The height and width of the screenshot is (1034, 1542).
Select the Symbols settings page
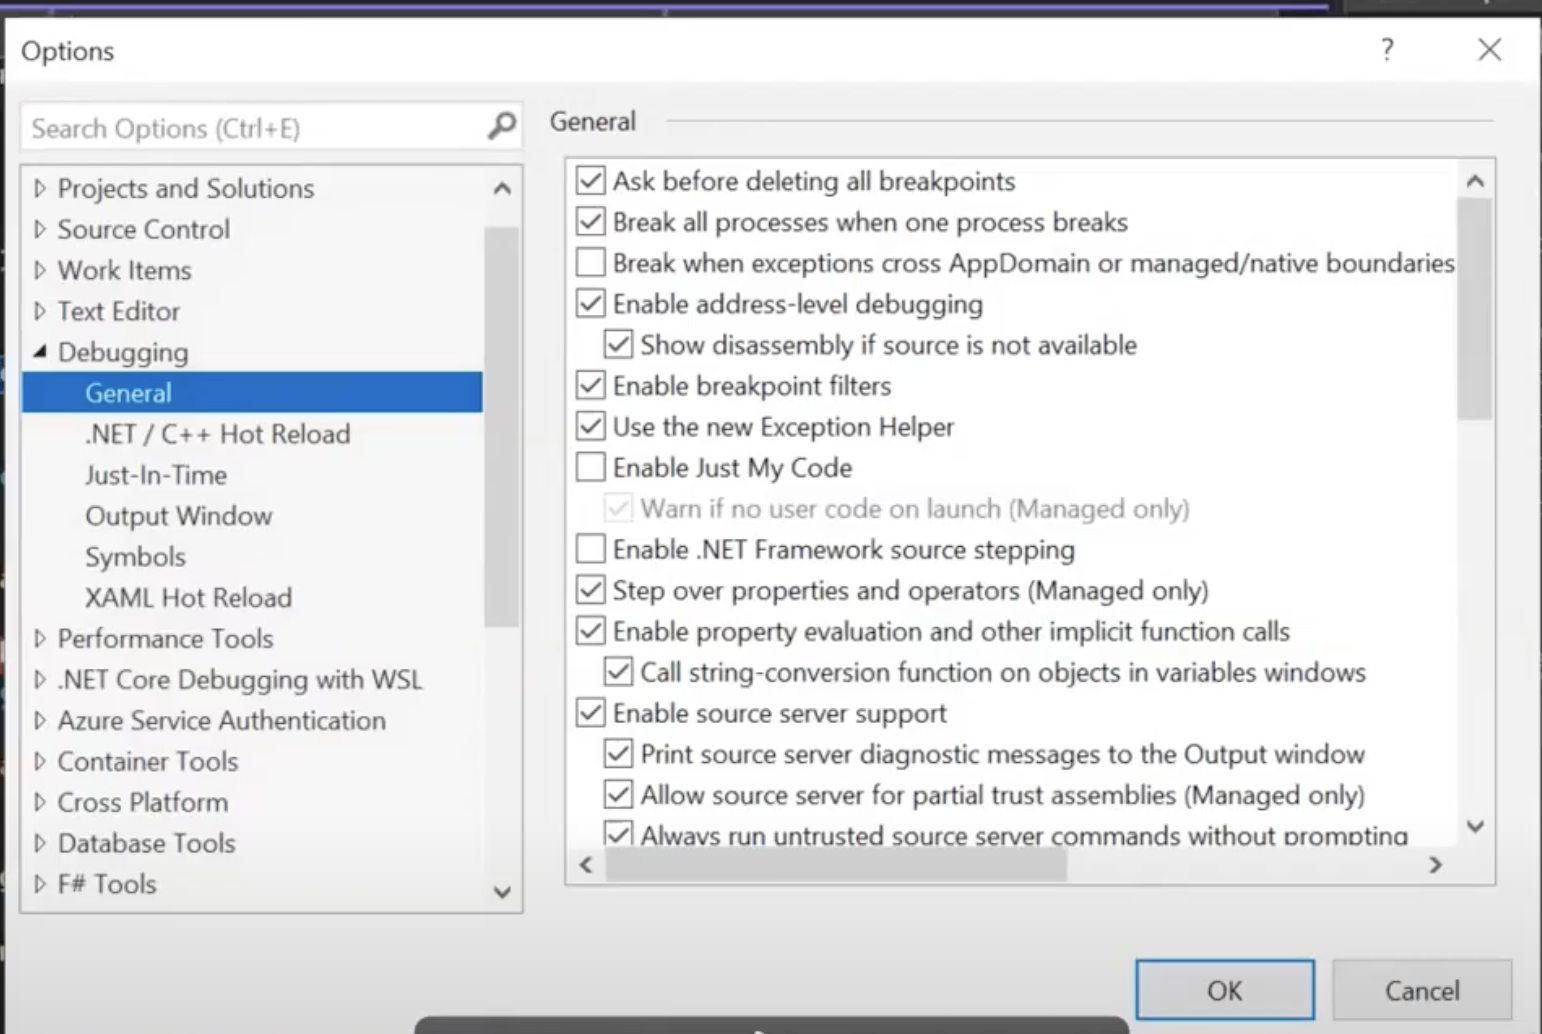pyautogui.click(x=135, y=556)
